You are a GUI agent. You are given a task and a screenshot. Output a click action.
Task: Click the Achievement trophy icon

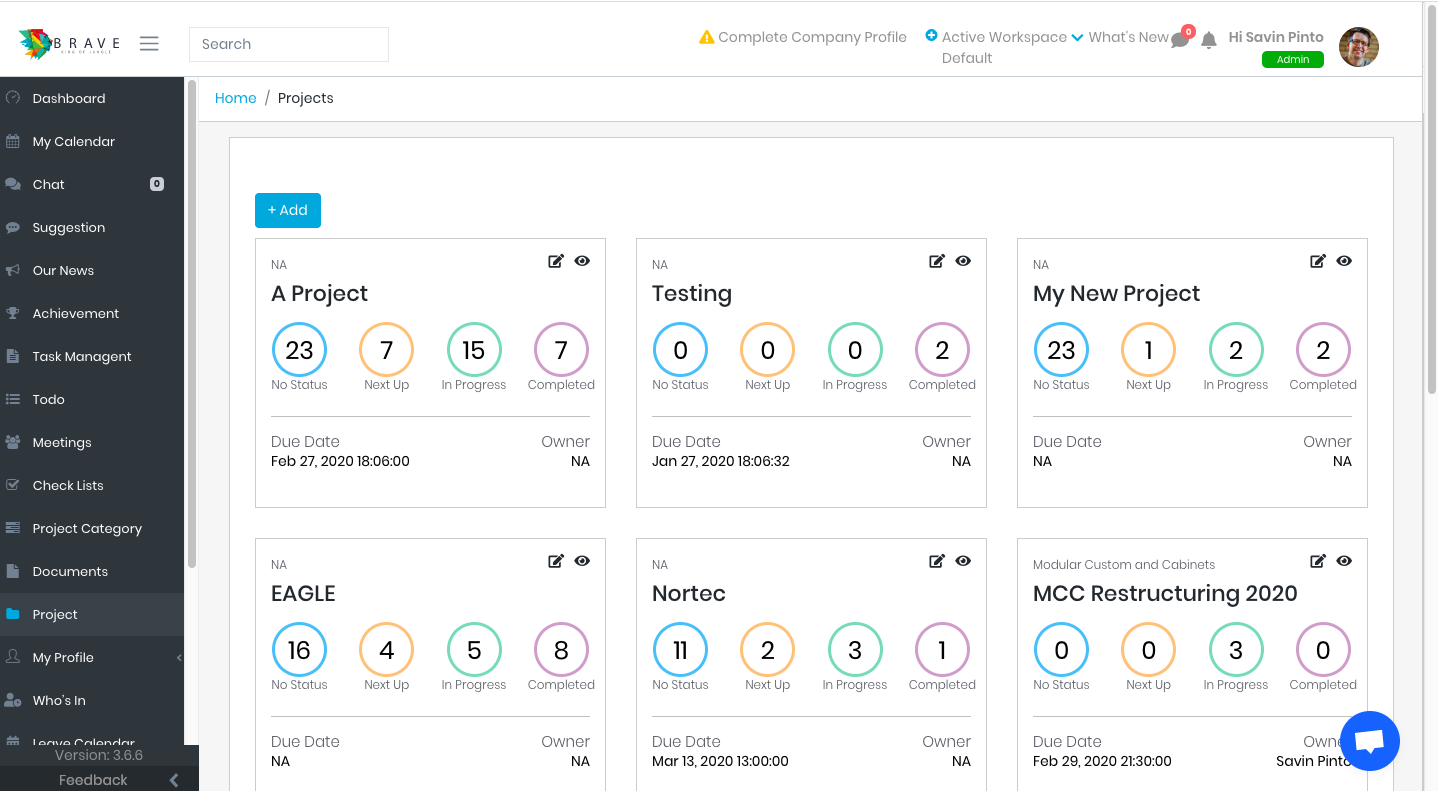pos(13,313)
